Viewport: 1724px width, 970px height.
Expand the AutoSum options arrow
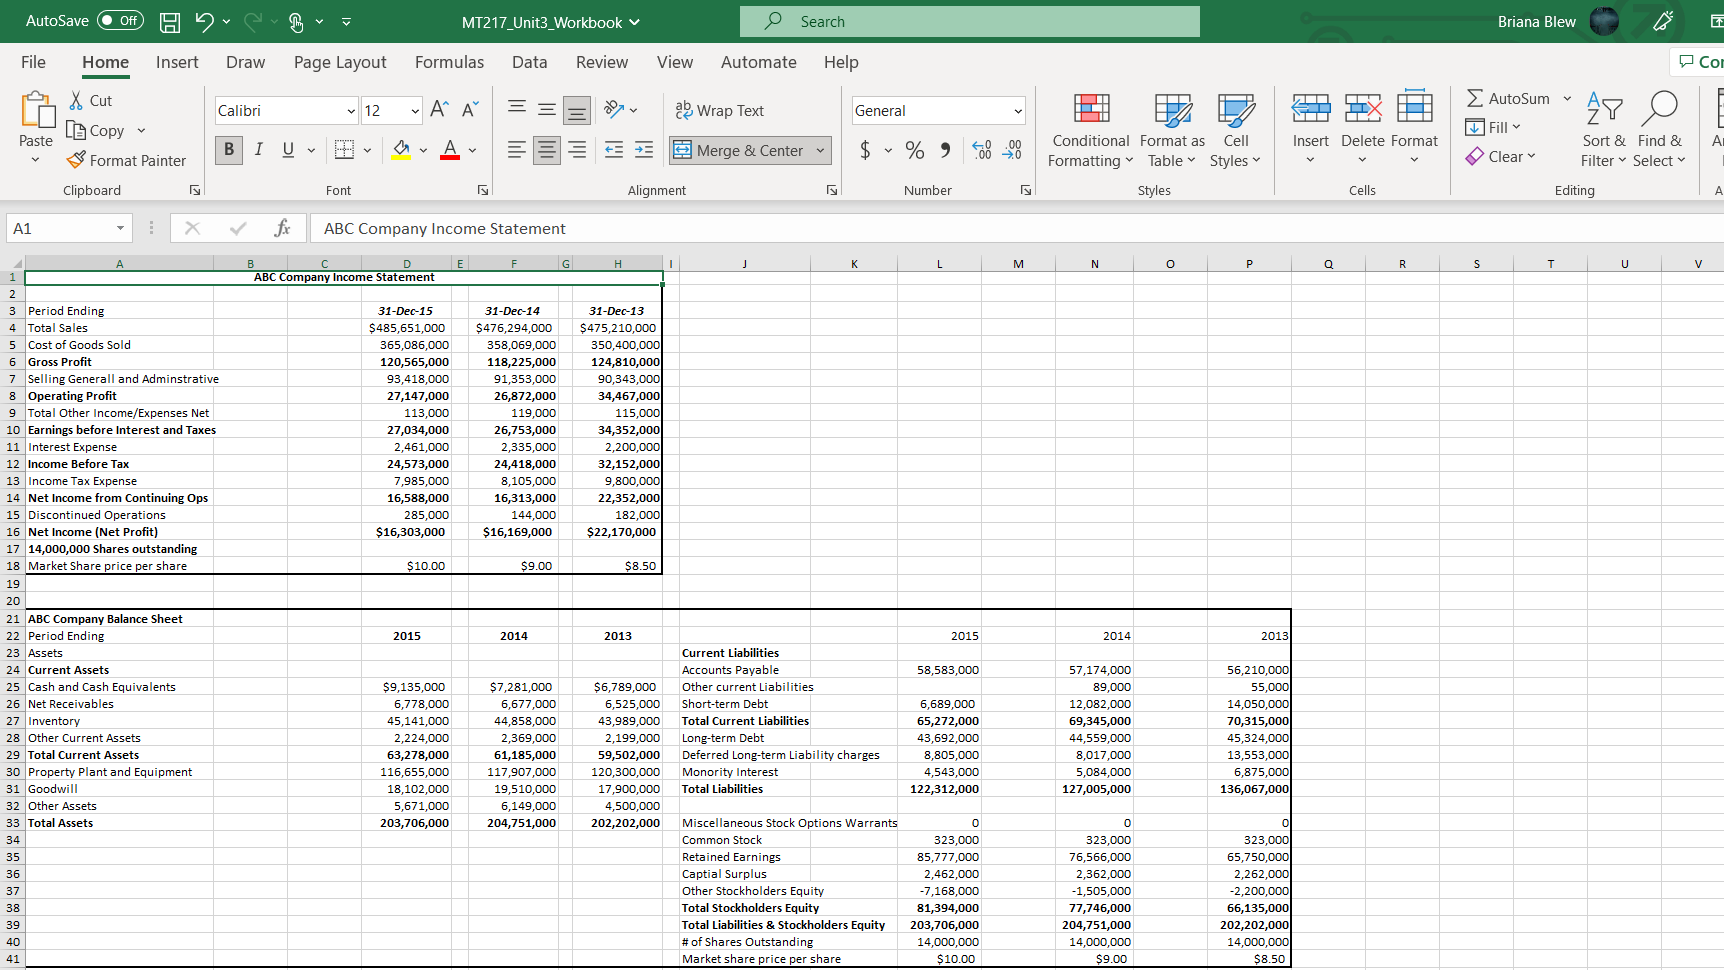(1567, 98)
